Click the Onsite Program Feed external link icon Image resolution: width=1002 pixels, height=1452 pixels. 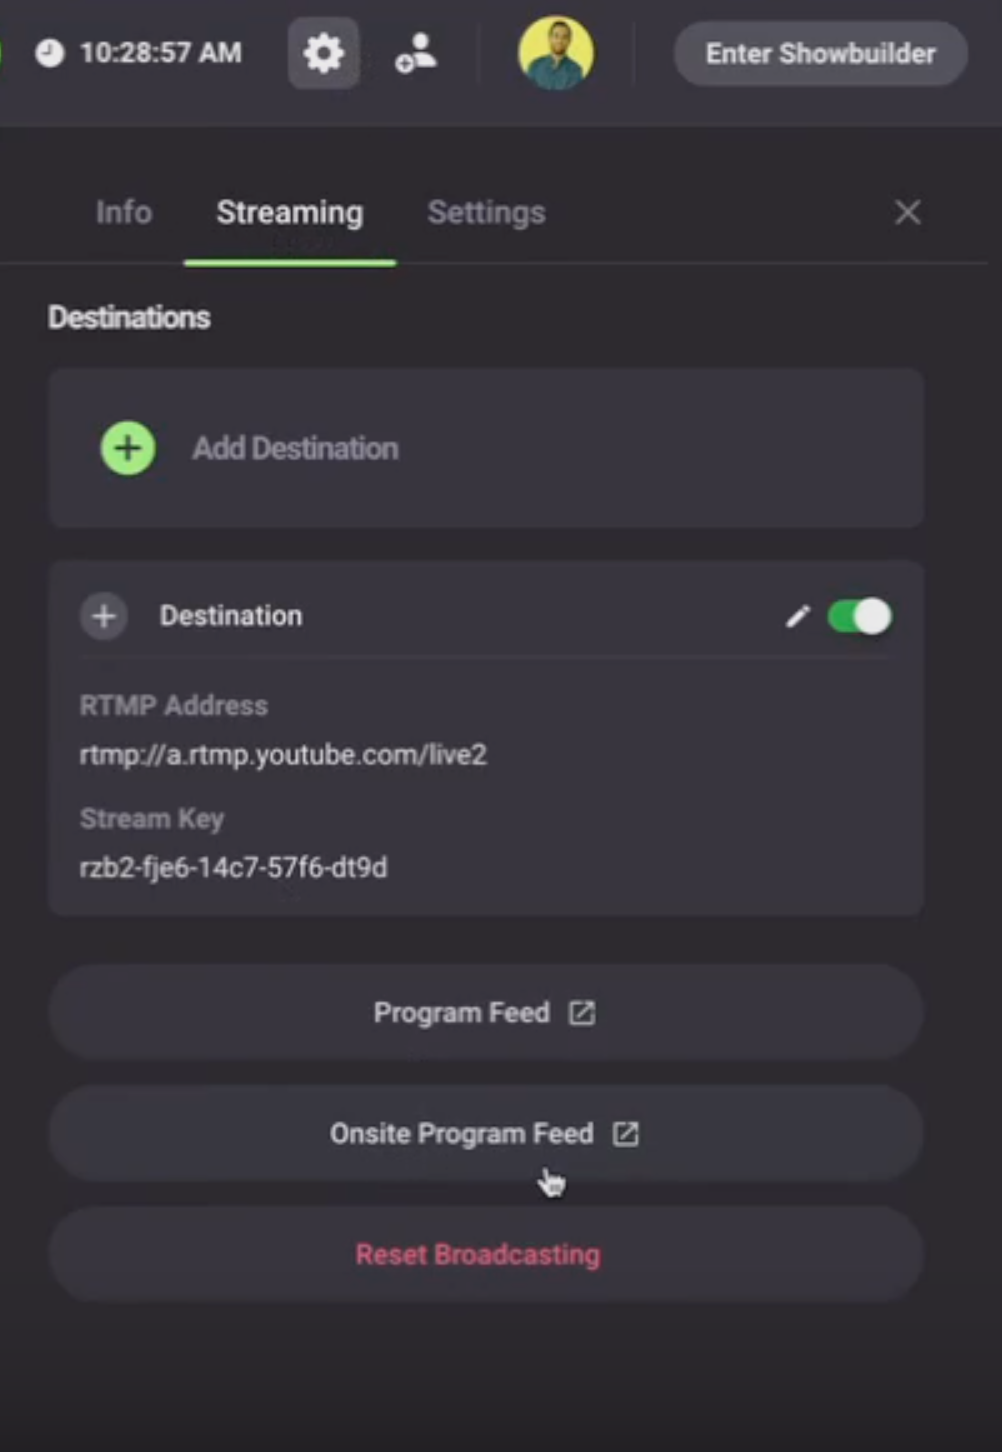(626, 1134)
